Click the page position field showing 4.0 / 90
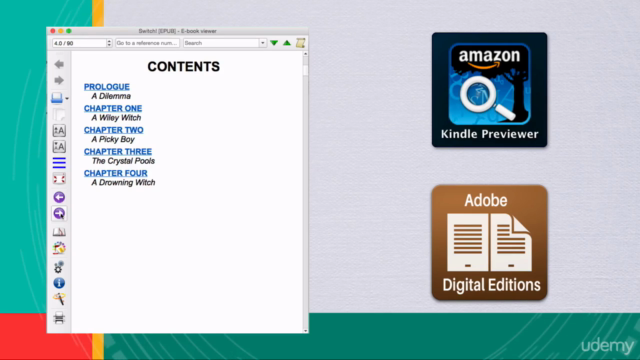640x360 pixels. pyautogui.click(x=79, y=43)
